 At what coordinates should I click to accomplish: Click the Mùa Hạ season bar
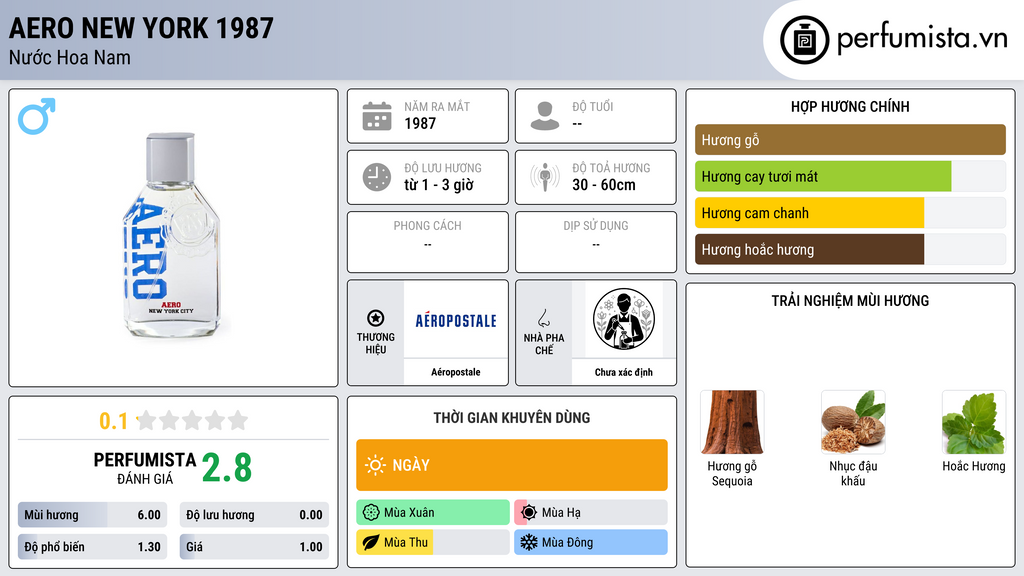[591, 513]
